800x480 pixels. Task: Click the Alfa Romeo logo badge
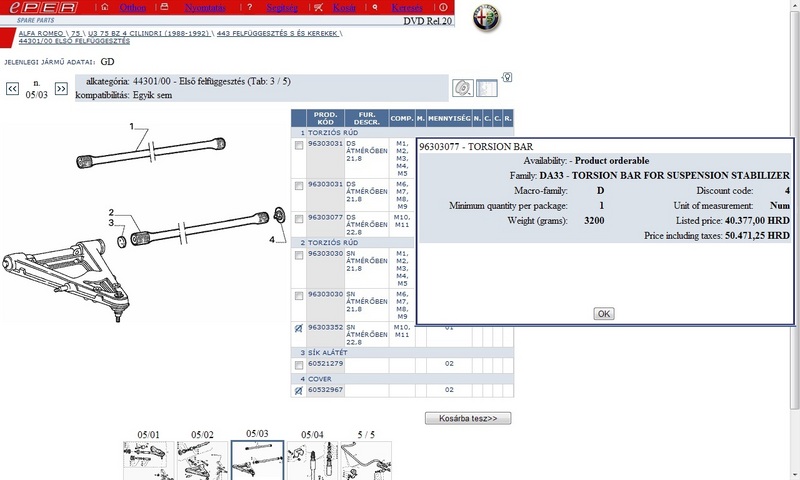click(x=486, y=18)
